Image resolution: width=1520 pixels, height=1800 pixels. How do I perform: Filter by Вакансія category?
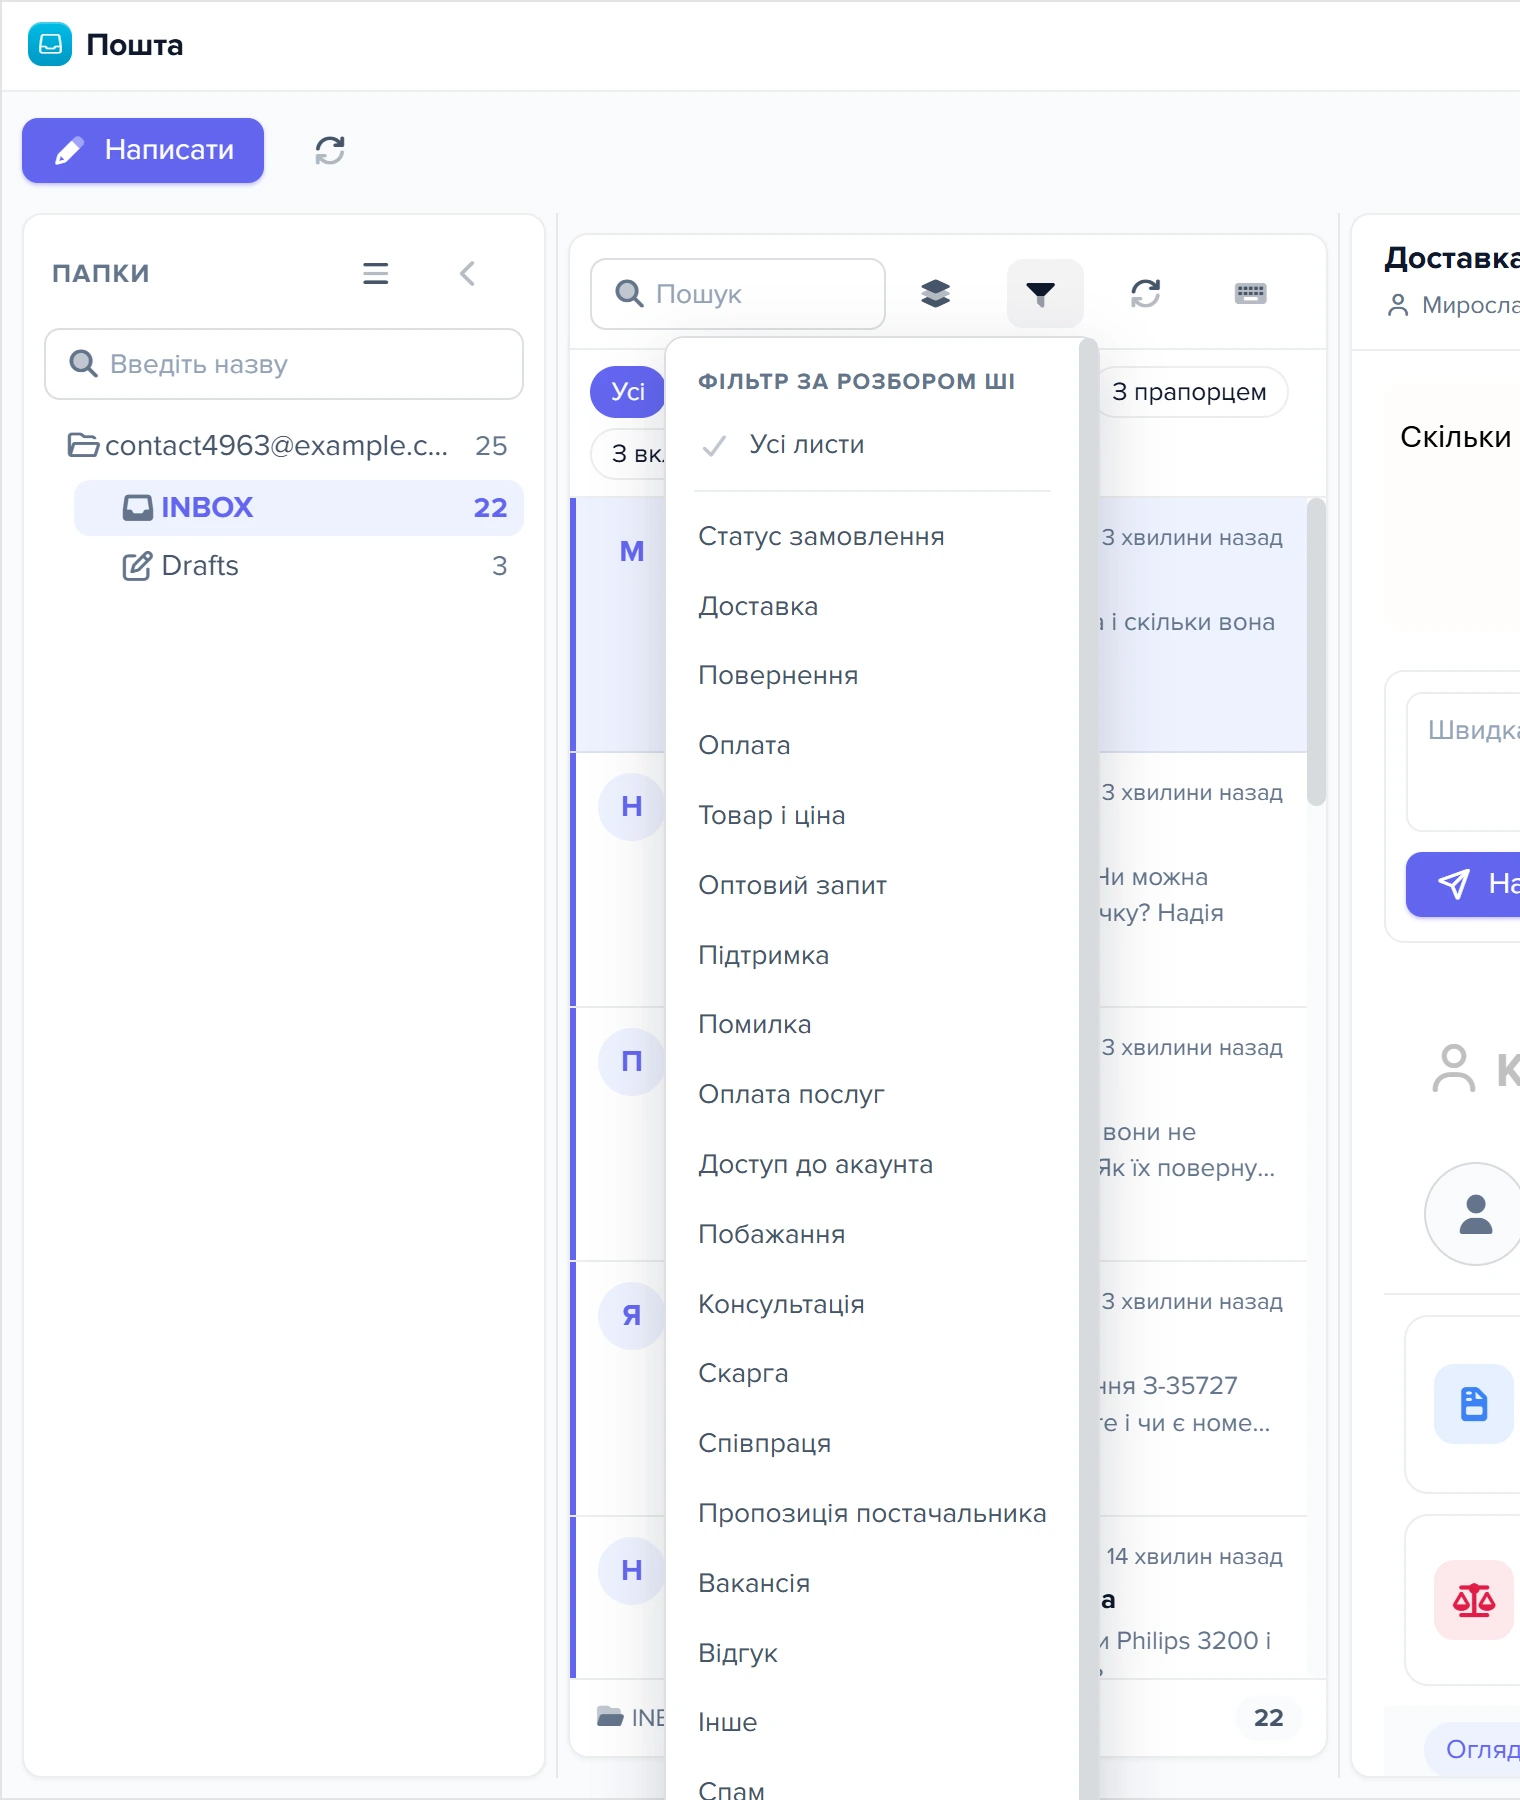click(x=872, y=1584)
